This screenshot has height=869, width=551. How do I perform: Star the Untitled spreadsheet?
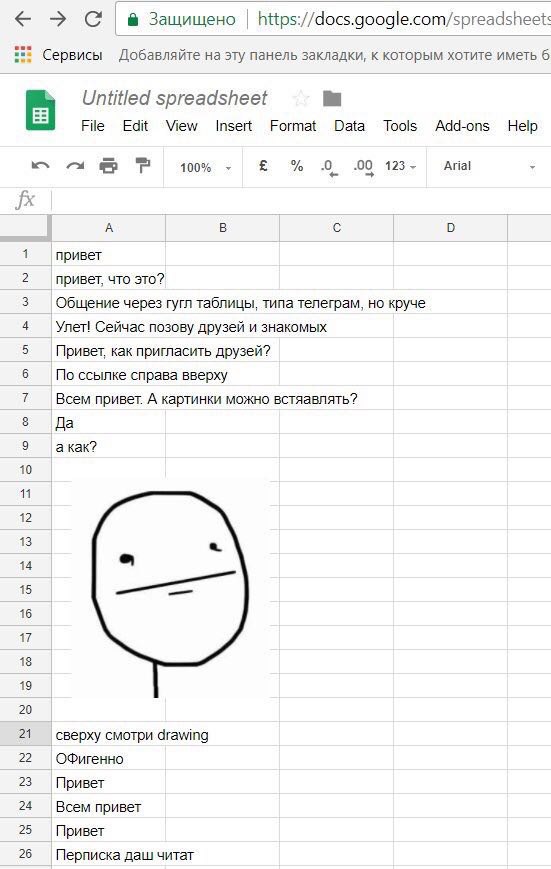coord(300,99)
